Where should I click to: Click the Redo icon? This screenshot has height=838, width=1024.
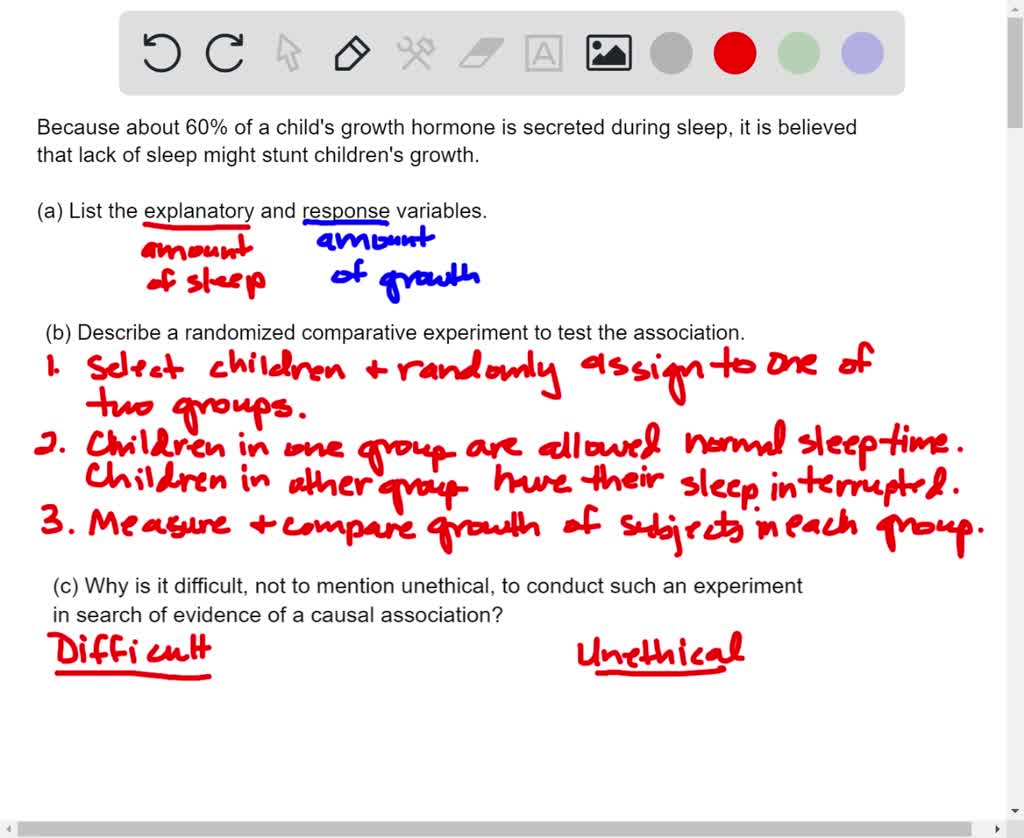[x=225, y=53]
